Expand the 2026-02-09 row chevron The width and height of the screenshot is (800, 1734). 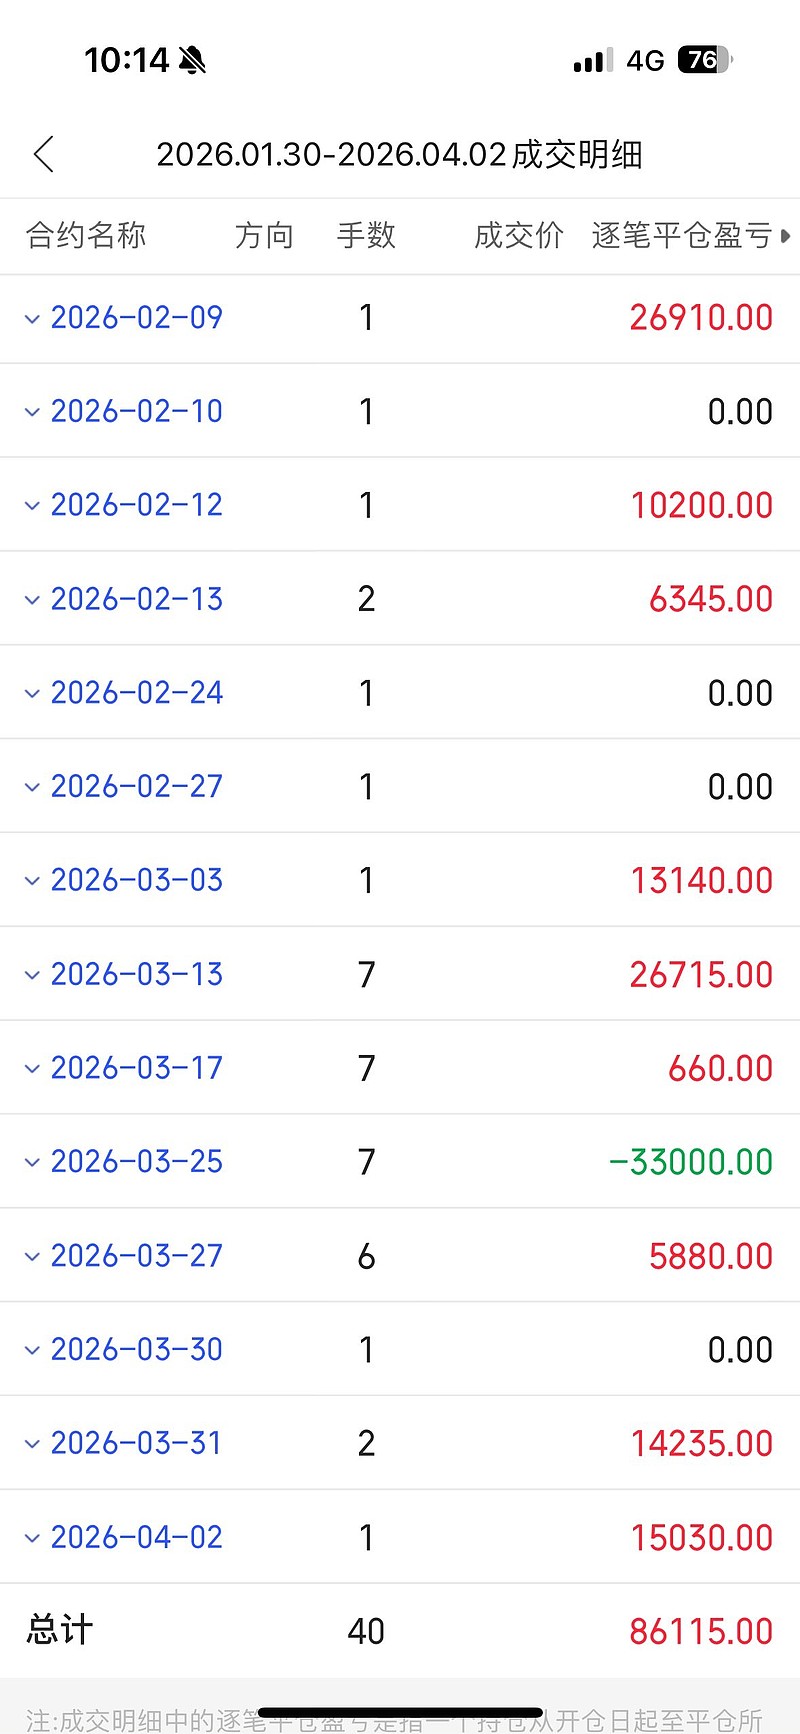(32, 319)
